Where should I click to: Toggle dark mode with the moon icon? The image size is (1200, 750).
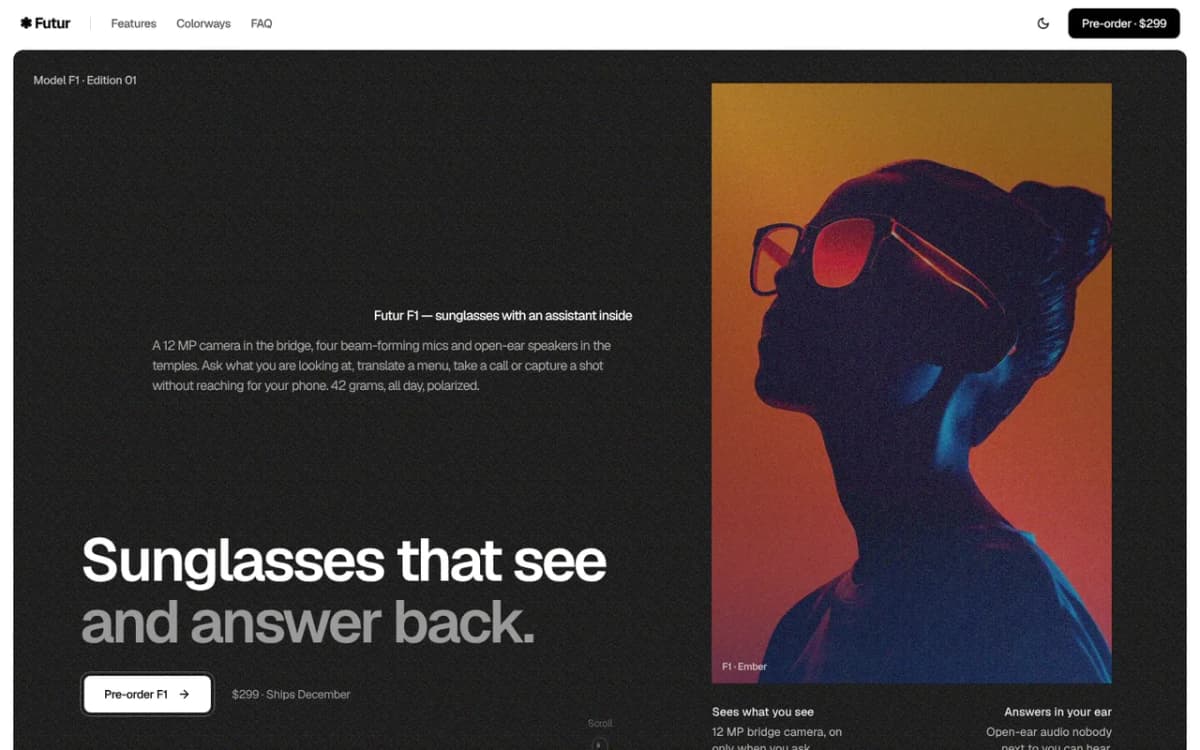click(1043, 23)
